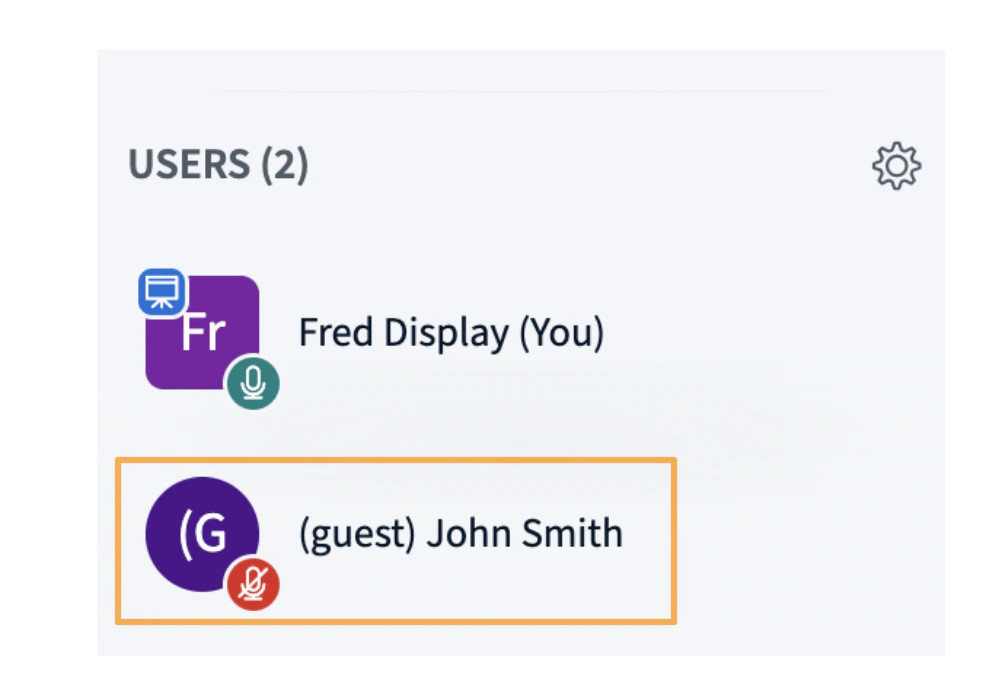Click Fred's green microphone indicator
Image resolution: width=1002 pixels, height=690 pixels.
click(252, 382)
